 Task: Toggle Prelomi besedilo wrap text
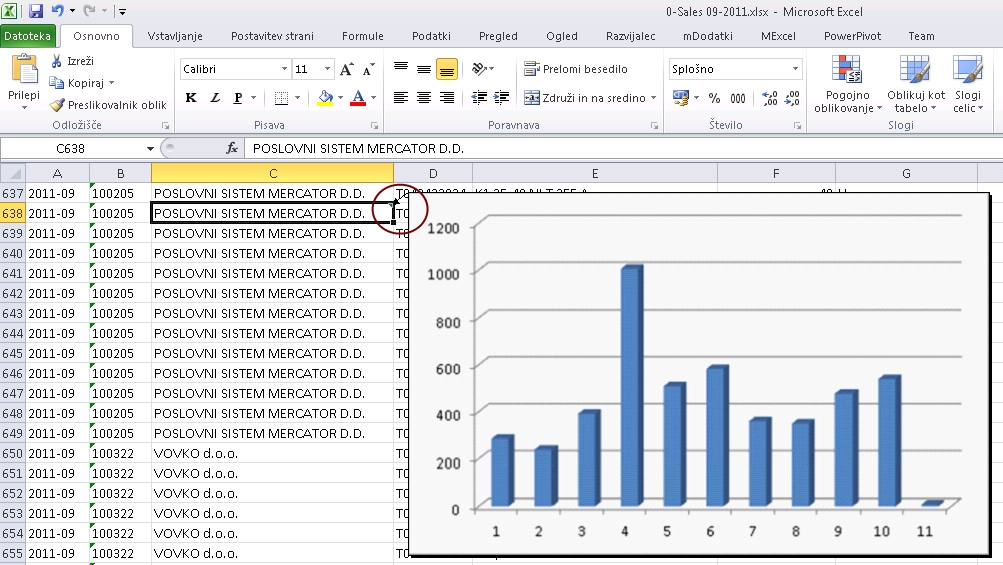coord(576,69)
